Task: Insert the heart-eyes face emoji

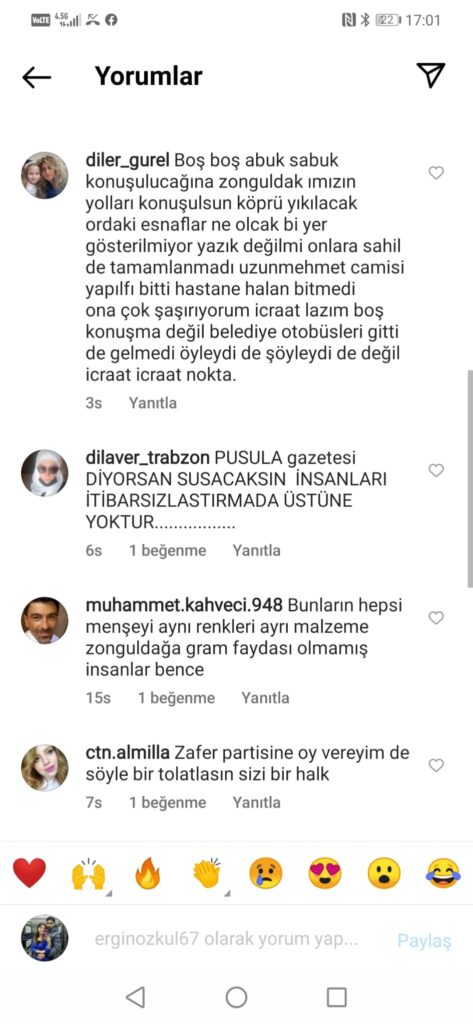Action: click(x=325, y=873)
